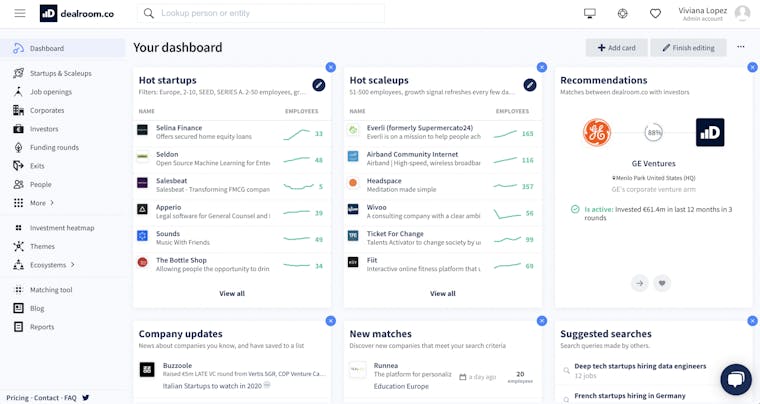Remove the New matches card
This screenshot has width=760, height=404.
pyautogui.click(x=542, y=321)
